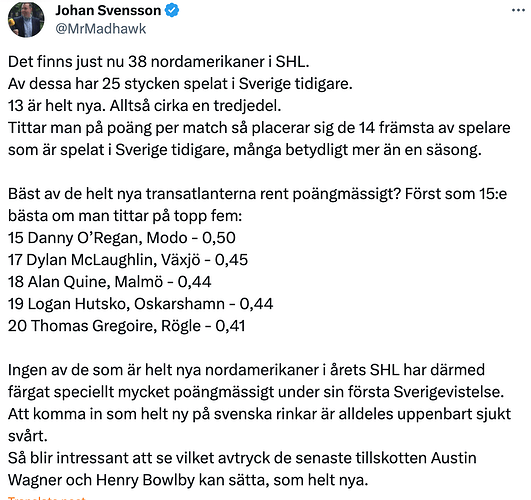This screenshot has height=500, width=531.
Task: Open the three-dot more options menu
Action: coord(518,11)
